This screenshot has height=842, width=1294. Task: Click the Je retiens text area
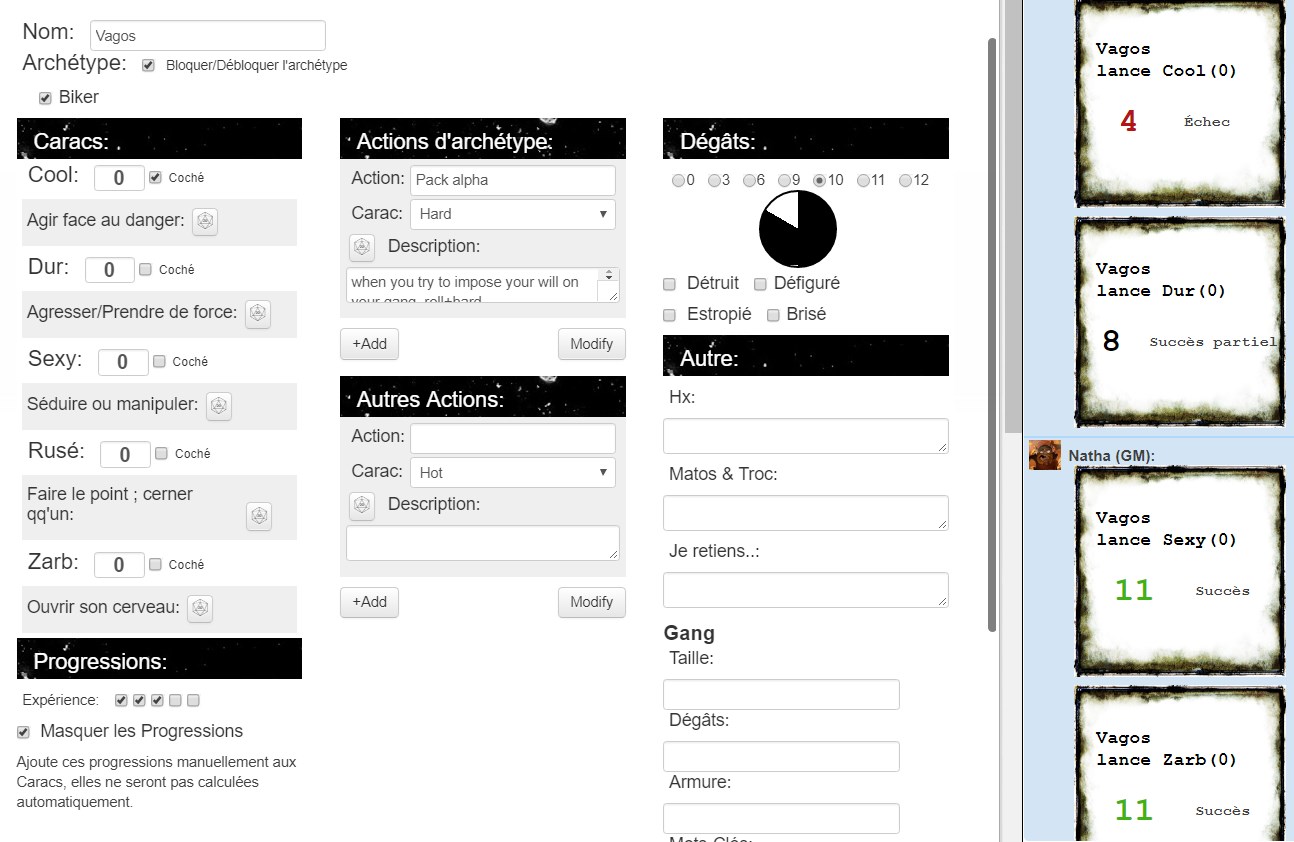point(806,590)
